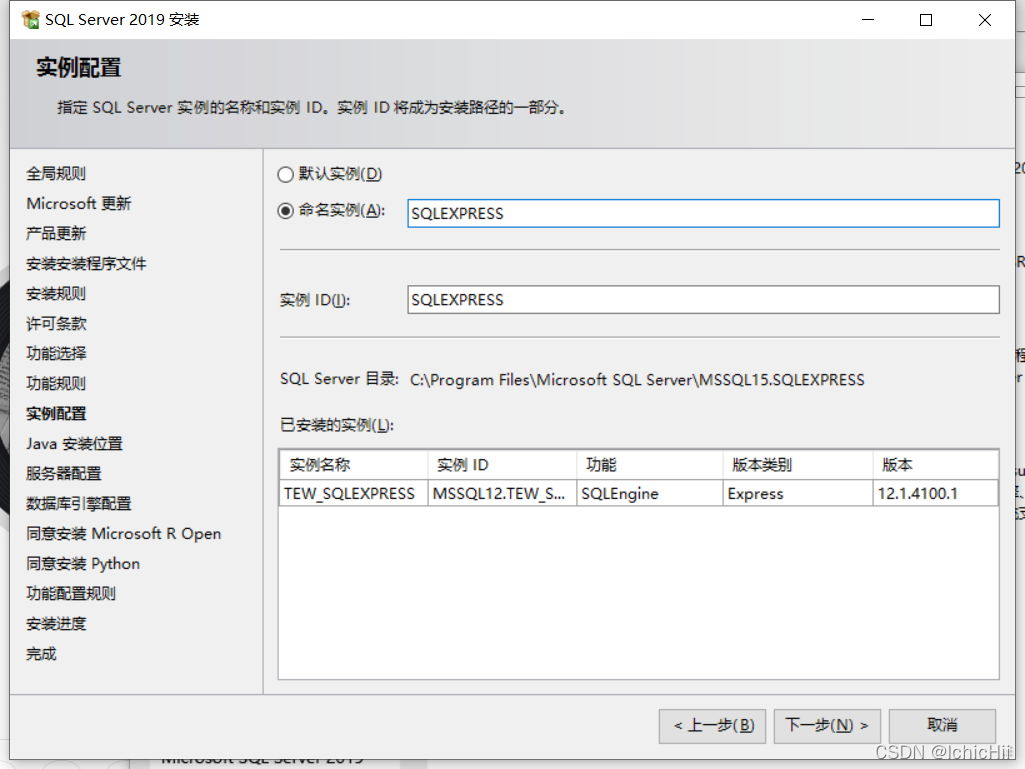
Task: Click the 数据库引擎配置 step
Action: click(x=79, y=504)
